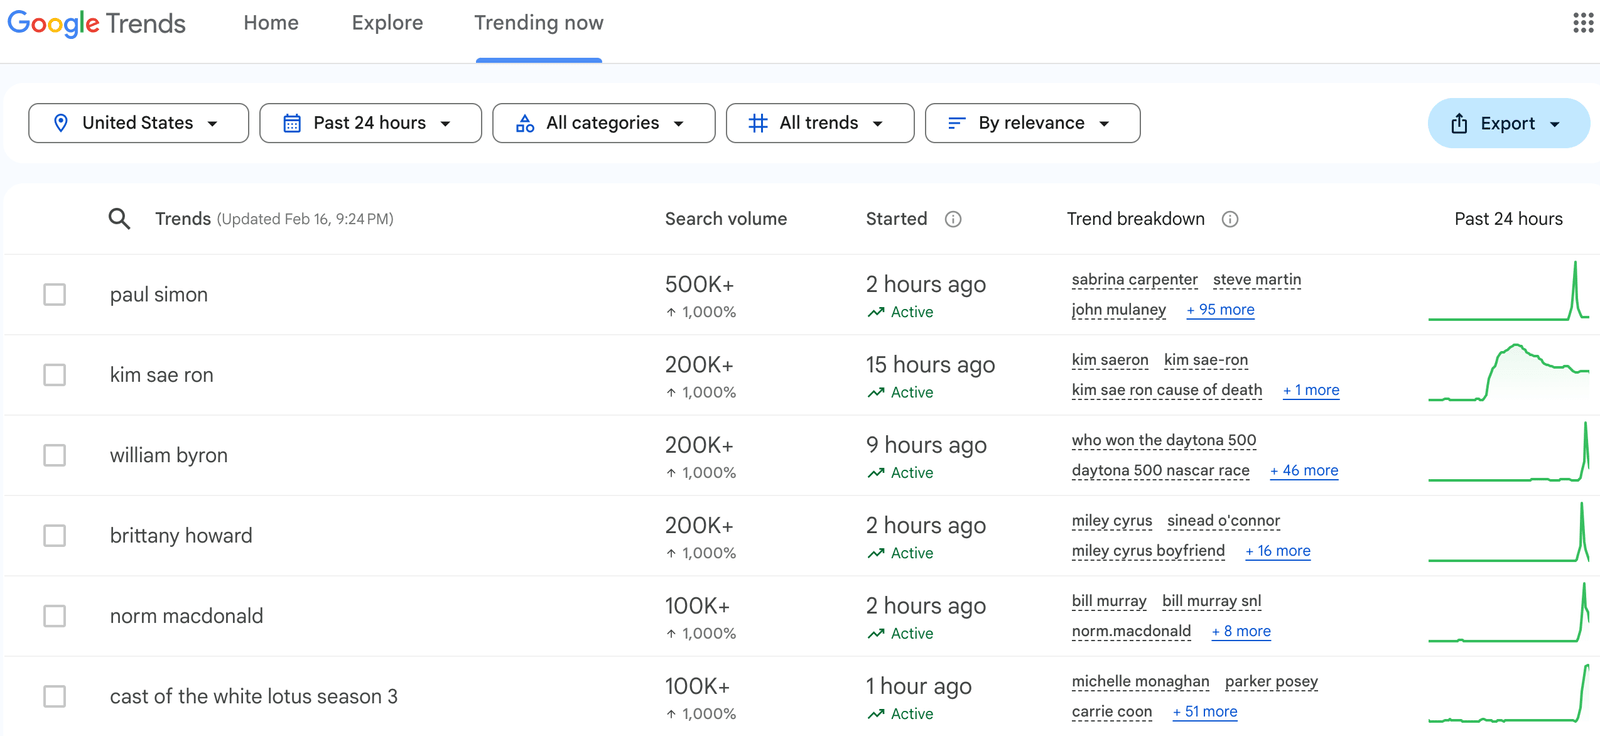Image resolution: width=1600 pixels, height=736 pixels.
Task: Click the Active trend arrow for norm macdonald
Action: tap(876, 633)
